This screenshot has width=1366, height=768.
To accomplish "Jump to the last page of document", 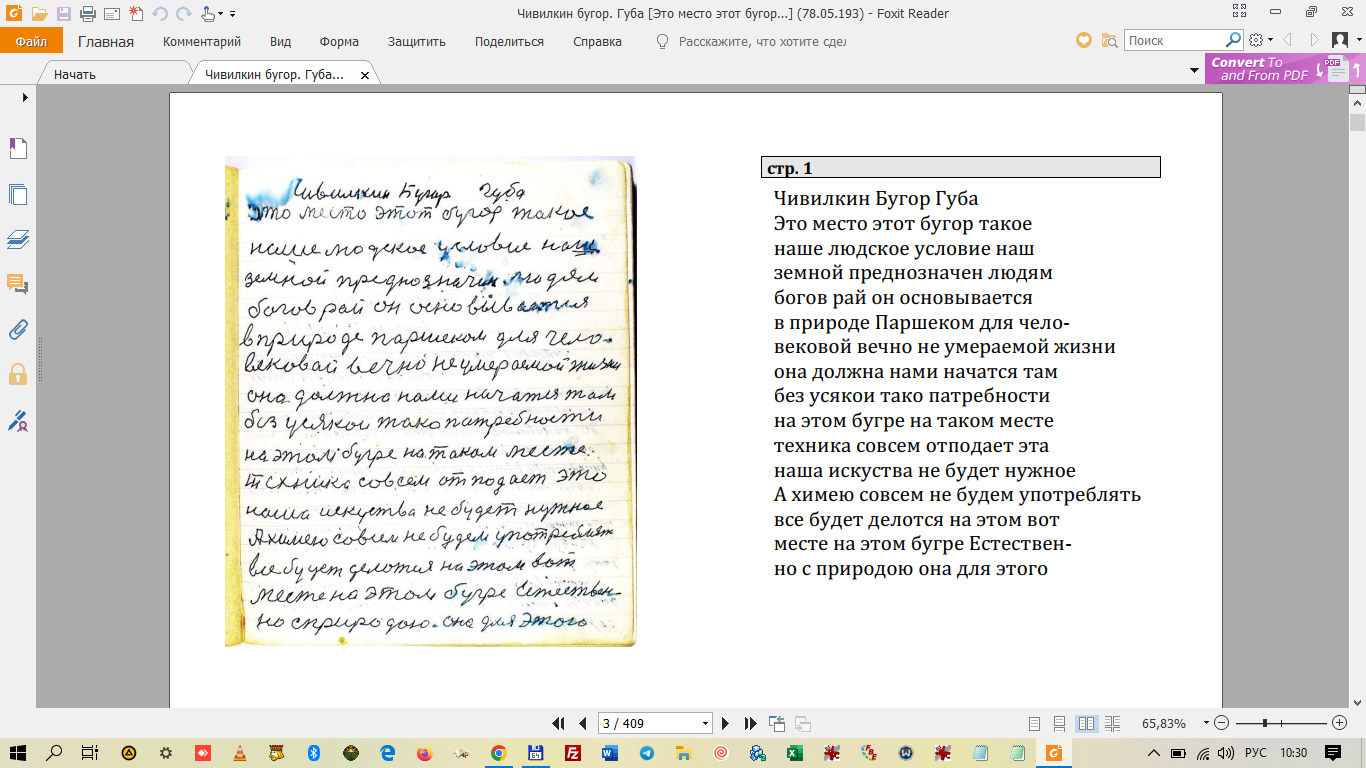I will (750, 723).
